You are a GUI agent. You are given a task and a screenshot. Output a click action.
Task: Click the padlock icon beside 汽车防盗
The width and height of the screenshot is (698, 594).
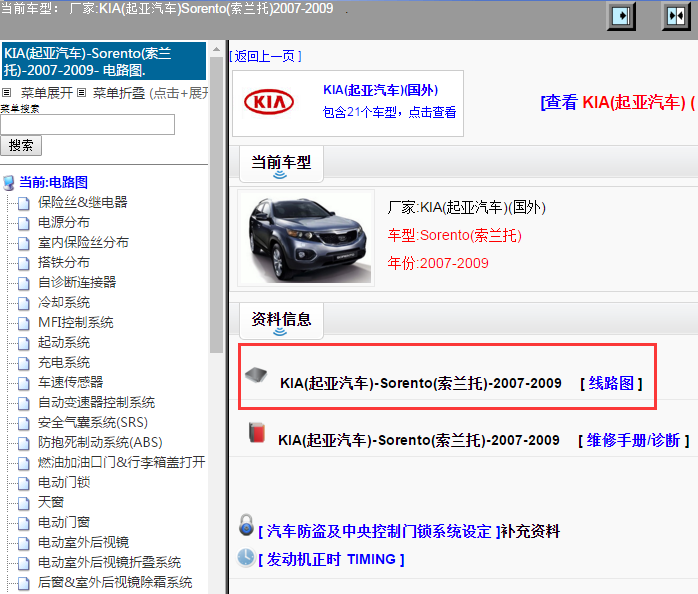click(246, 525)
